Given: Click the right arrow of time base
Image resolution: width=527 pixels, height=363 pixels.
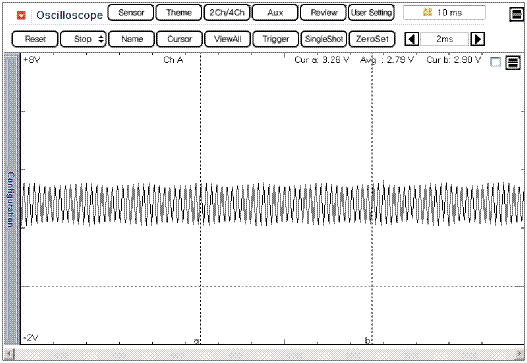Looking at the screenshot, I should (x=477, y=39).
